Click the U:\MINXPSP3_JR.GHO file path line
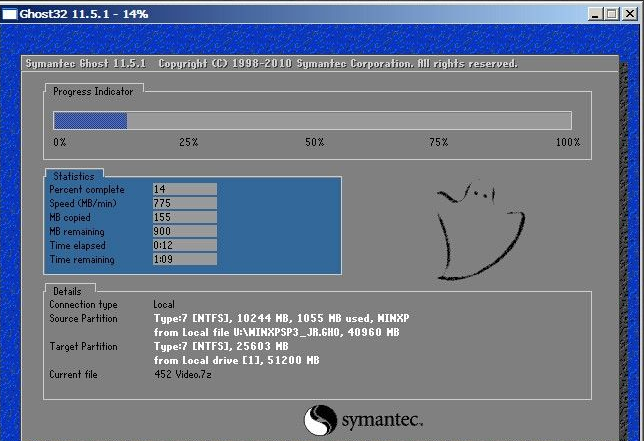 (276, 333)
